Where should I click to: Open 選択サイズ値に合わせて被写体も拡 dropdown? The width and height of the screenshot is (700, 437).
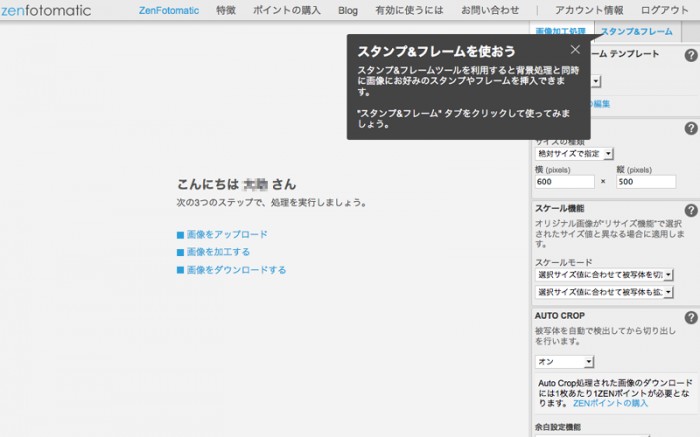point(604,292)
